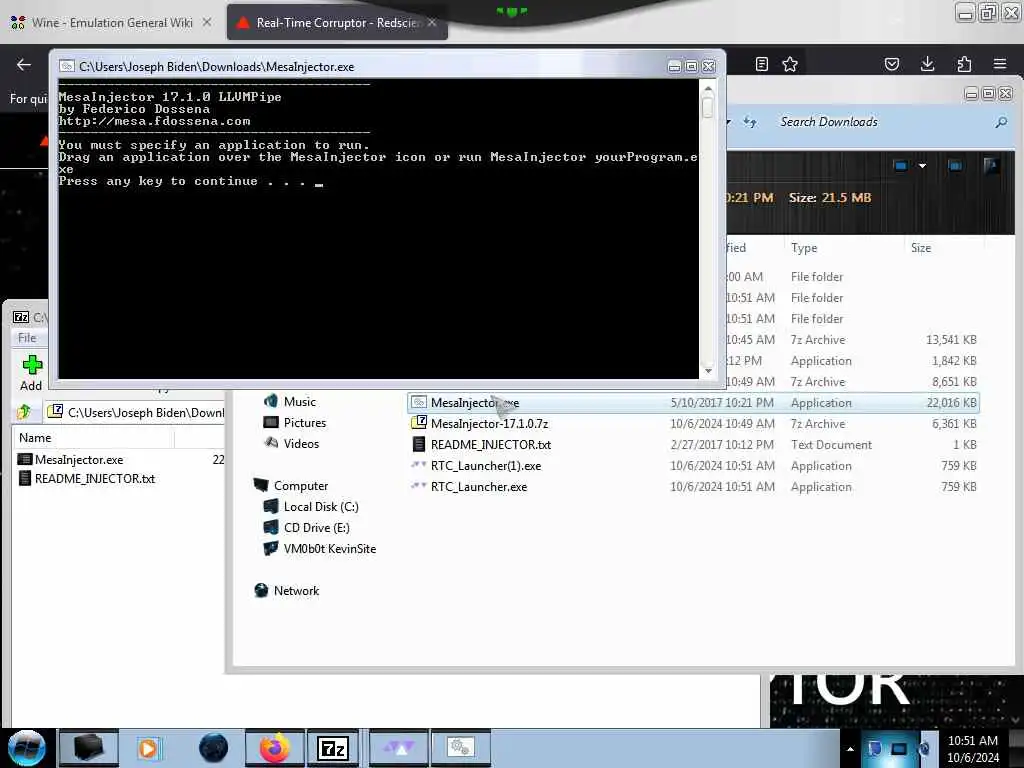The image size is (1024, 768).
Task: Click the 7z Archive type of 13,541 KB file
Action: point(818,340)
